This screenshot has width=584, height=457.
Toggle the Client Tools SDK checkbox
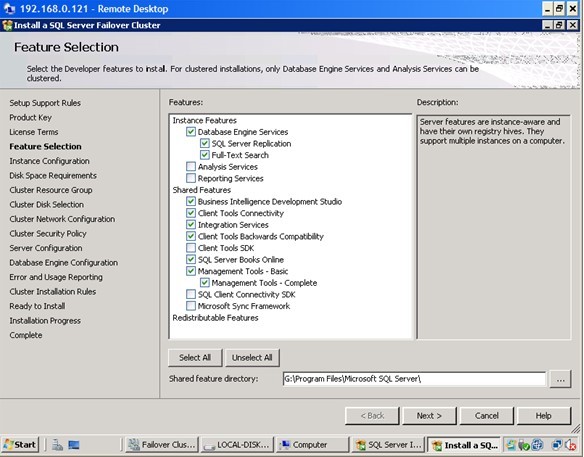(x=191, y=247)
